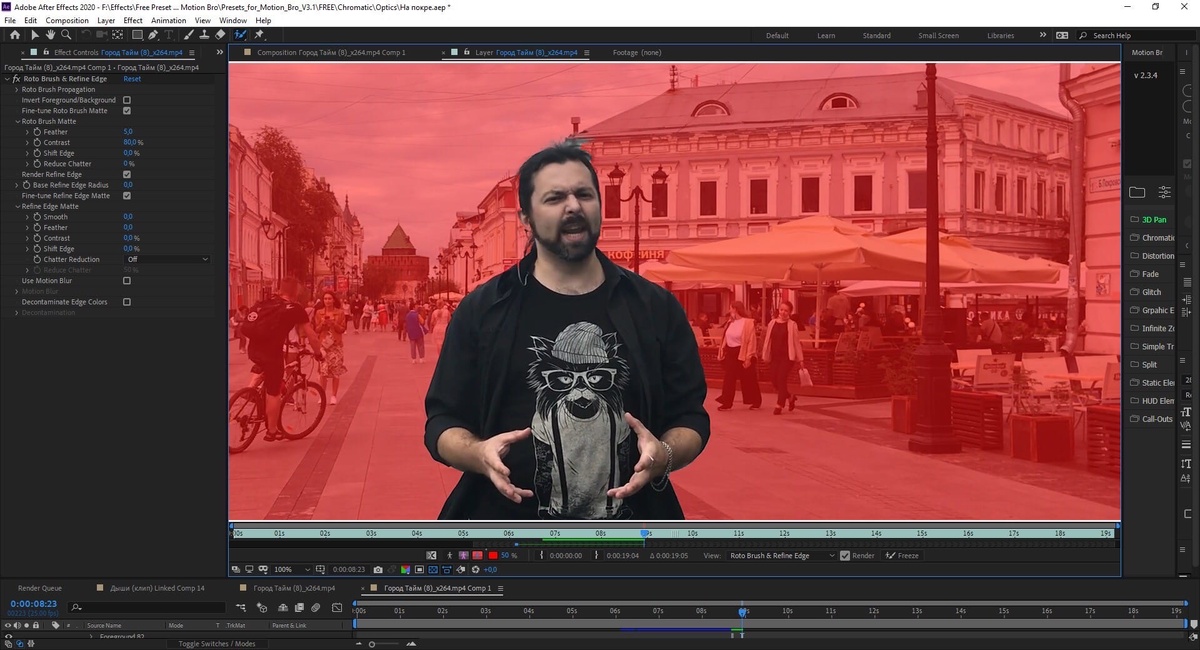Screen dimensions: 1200x650
Task: Open the Motion Bro folder icon
Action: 1137,192
